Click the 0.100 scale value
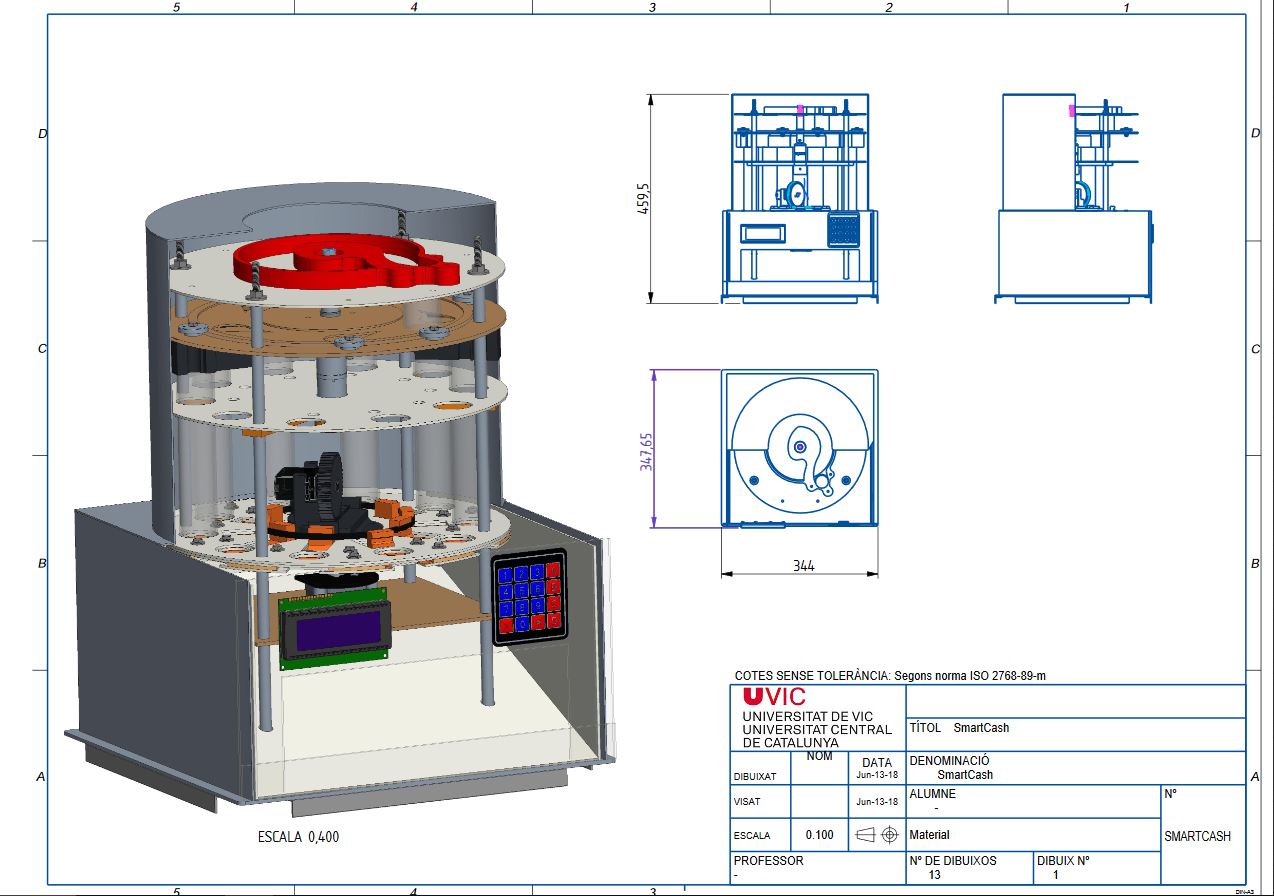 point(819,835)
